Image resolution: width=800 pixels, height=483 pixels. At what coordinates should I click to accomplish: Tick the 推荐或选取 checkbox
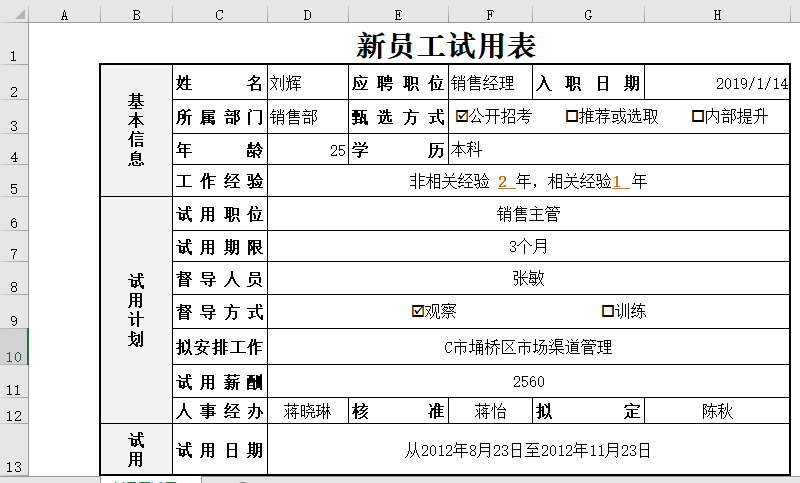[x=572, y=116]
